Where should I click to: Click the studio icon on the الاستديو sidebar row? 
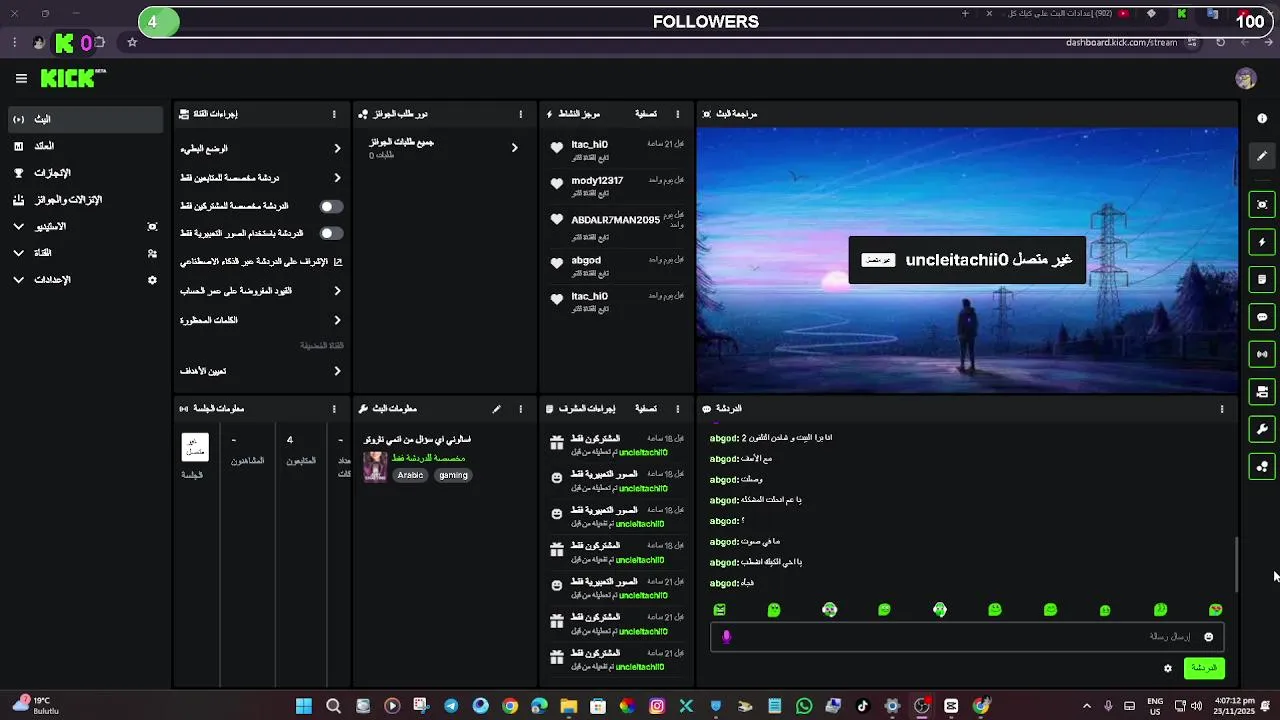[152, 227]
